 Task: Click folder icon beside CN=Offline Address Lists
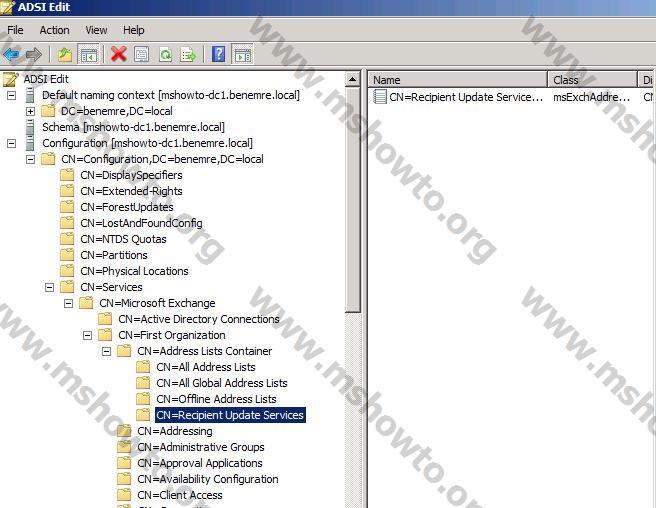point(143,399)
